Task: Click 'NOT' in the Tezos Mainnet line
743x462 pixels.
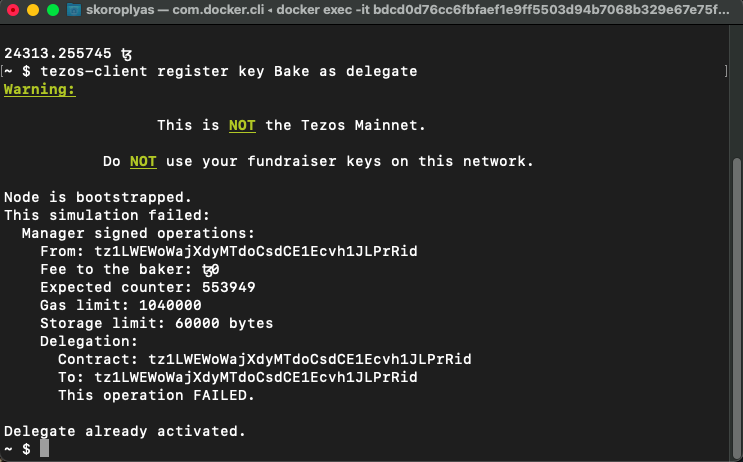Action: point(242,126)
